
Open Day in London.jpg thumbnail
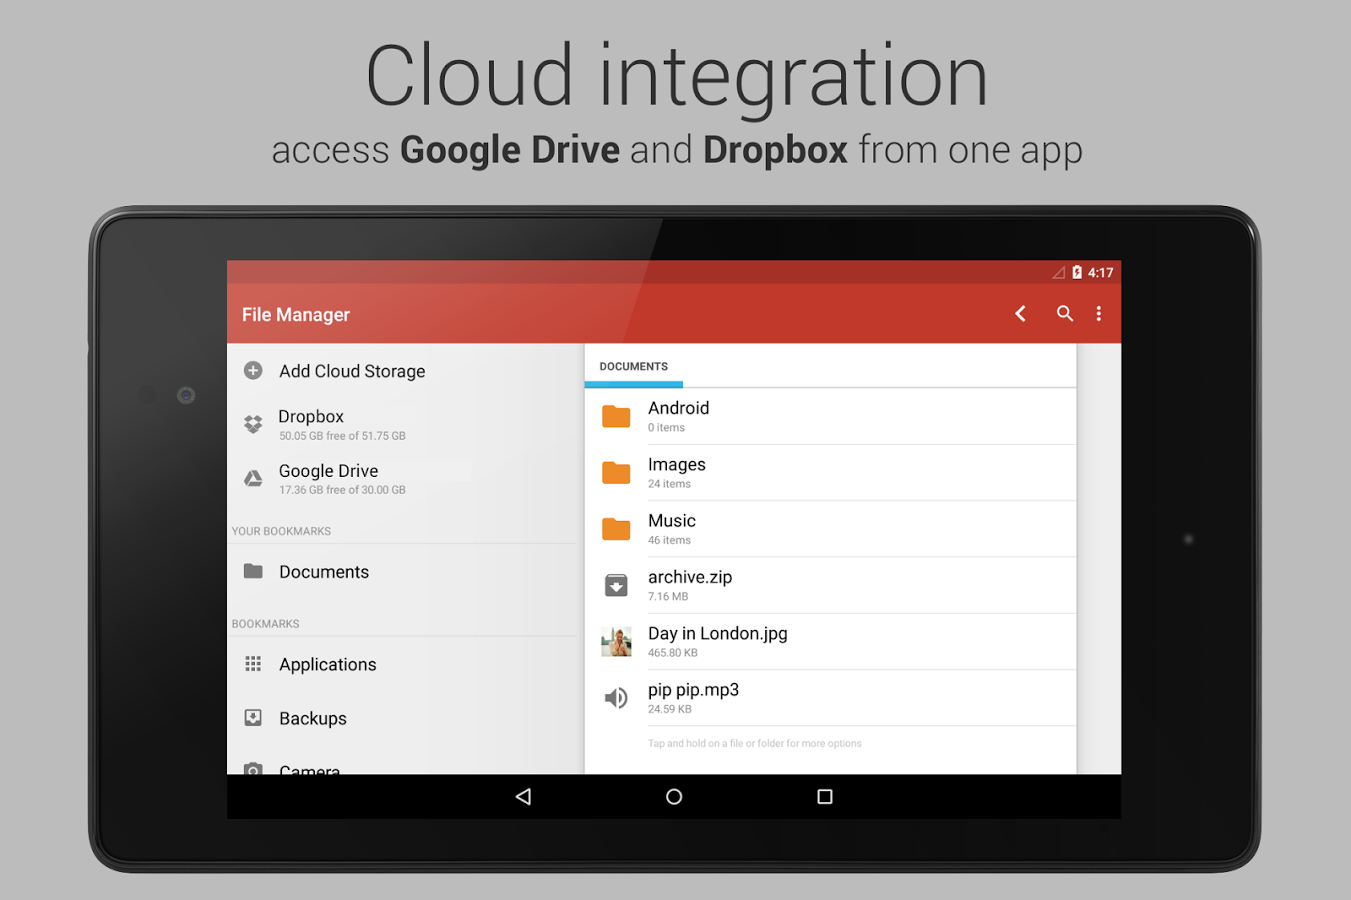pyautogui.click(x=616, y=642)
